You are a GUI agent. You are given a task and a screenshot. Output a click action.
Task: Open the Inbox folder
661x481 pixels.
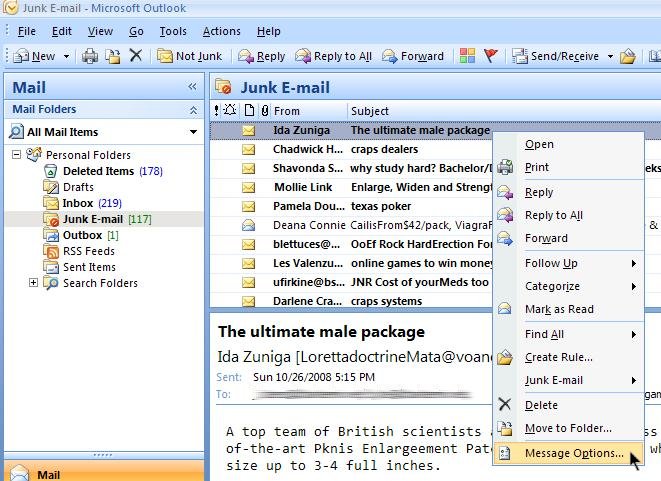[82, 203]
